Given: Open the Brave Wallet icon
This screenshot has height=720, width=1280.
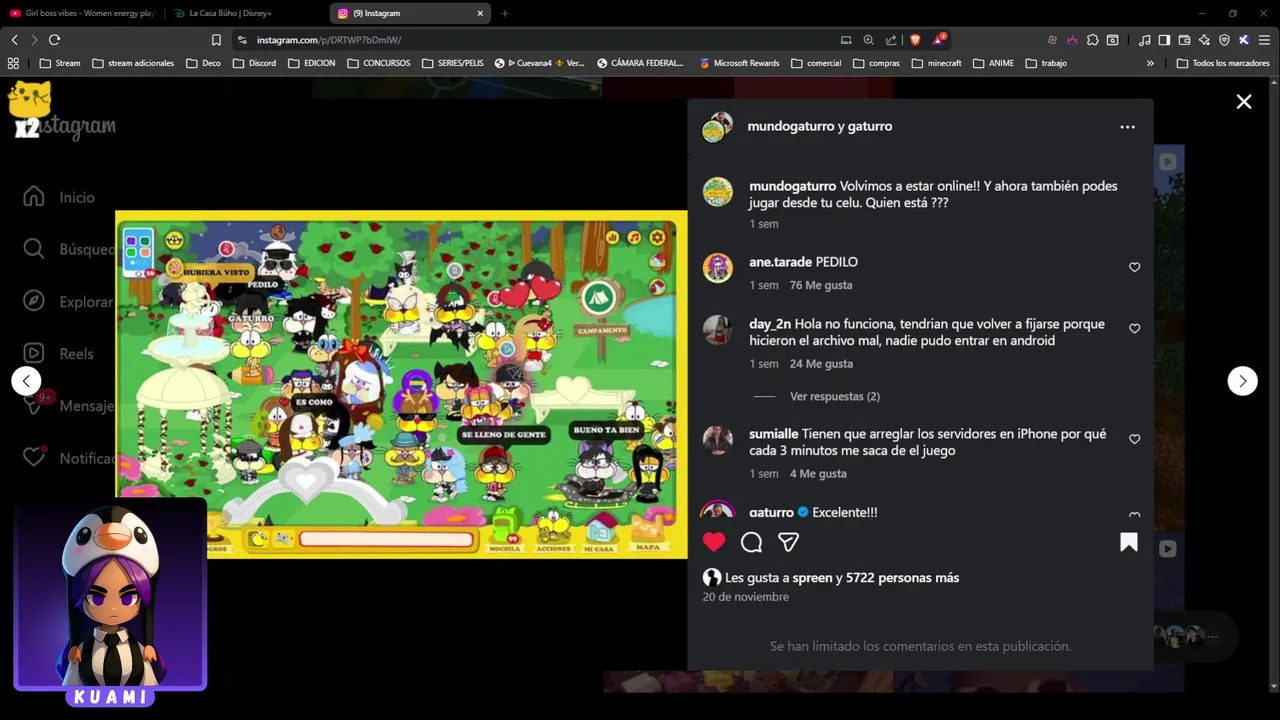Looking at the screenshot, I should tap(1184, 40).
